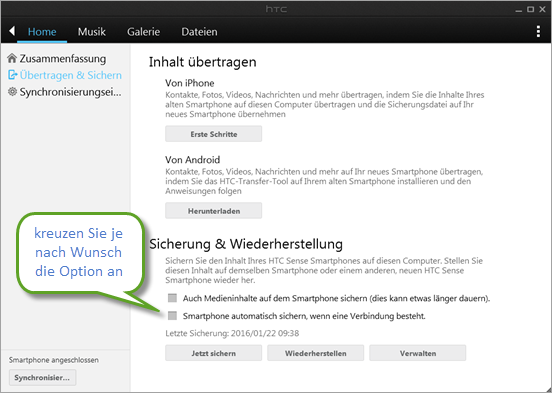The height and width of the screenshot is (393, 552).
Task: Open the Dateien tab
Action: tap(199, 32)
